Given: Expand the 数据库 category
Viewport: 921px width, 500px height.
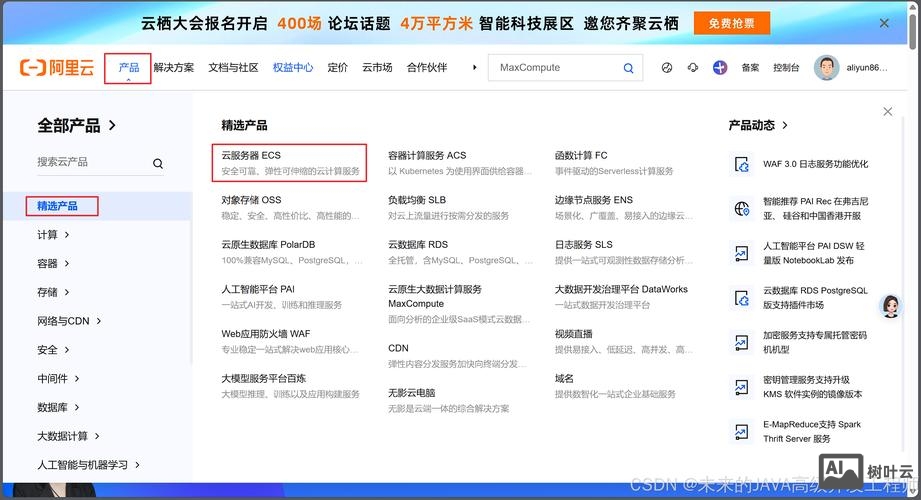Looking at the screenshot, I should coord(58,407).
